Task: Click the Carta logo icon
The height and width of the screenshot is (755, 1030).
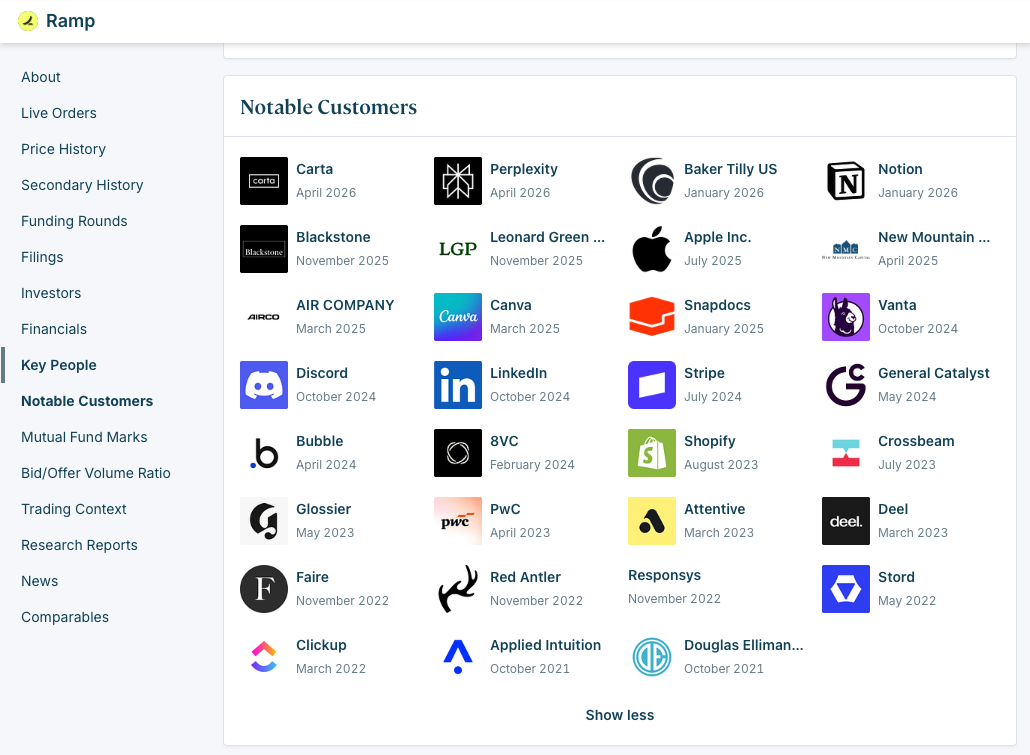Action: [264, 181]
